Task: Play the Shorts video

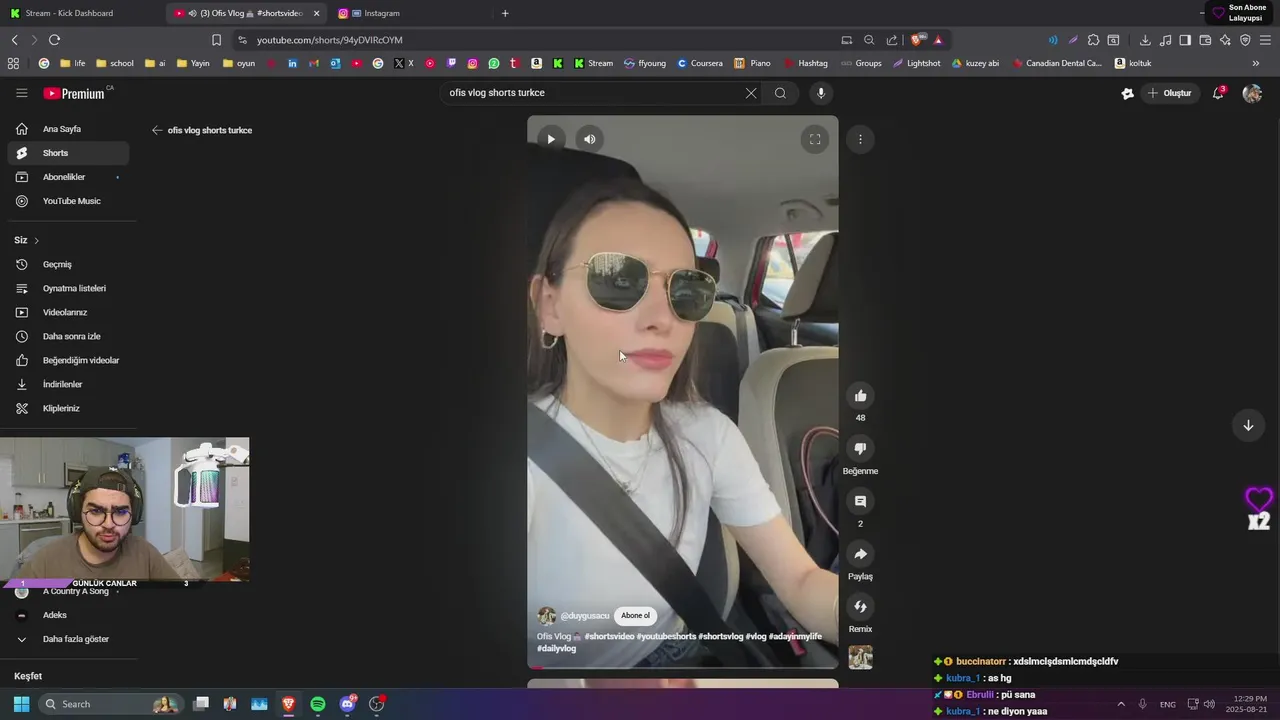Action: 550,139
